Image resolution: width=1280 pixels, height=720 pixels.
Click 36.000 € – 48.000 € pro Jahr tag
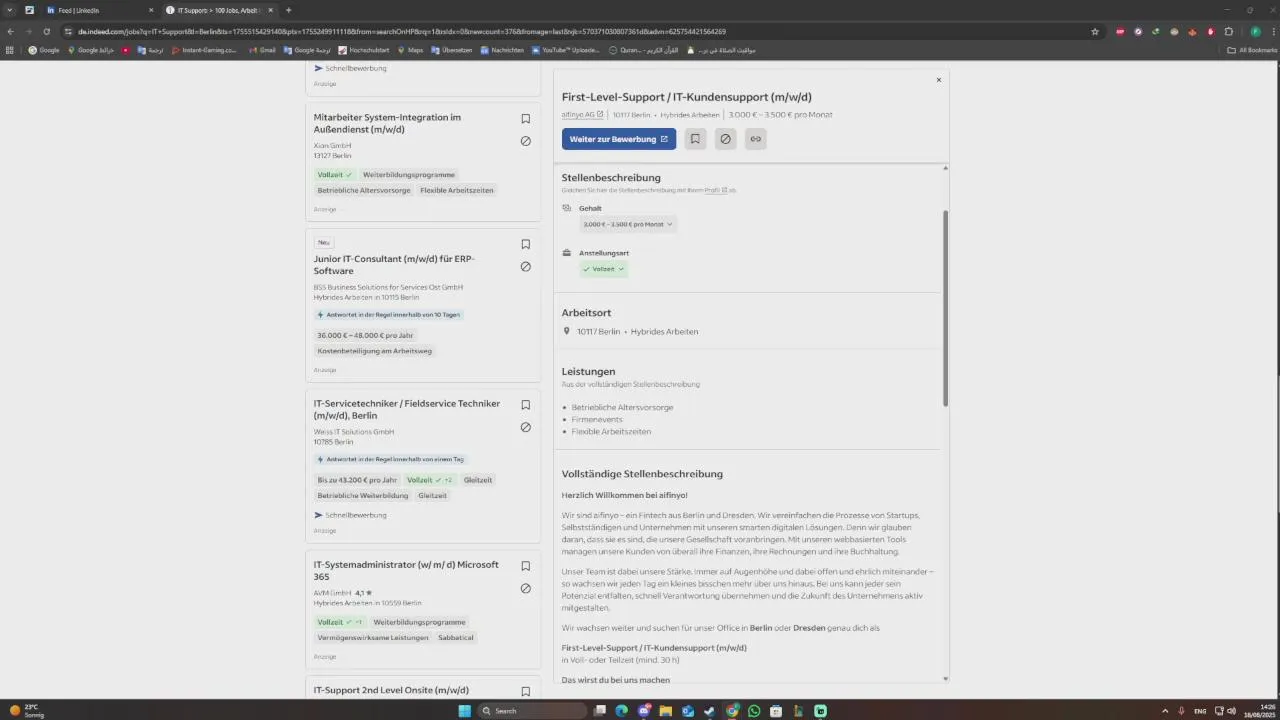click(x=365, y=335)
